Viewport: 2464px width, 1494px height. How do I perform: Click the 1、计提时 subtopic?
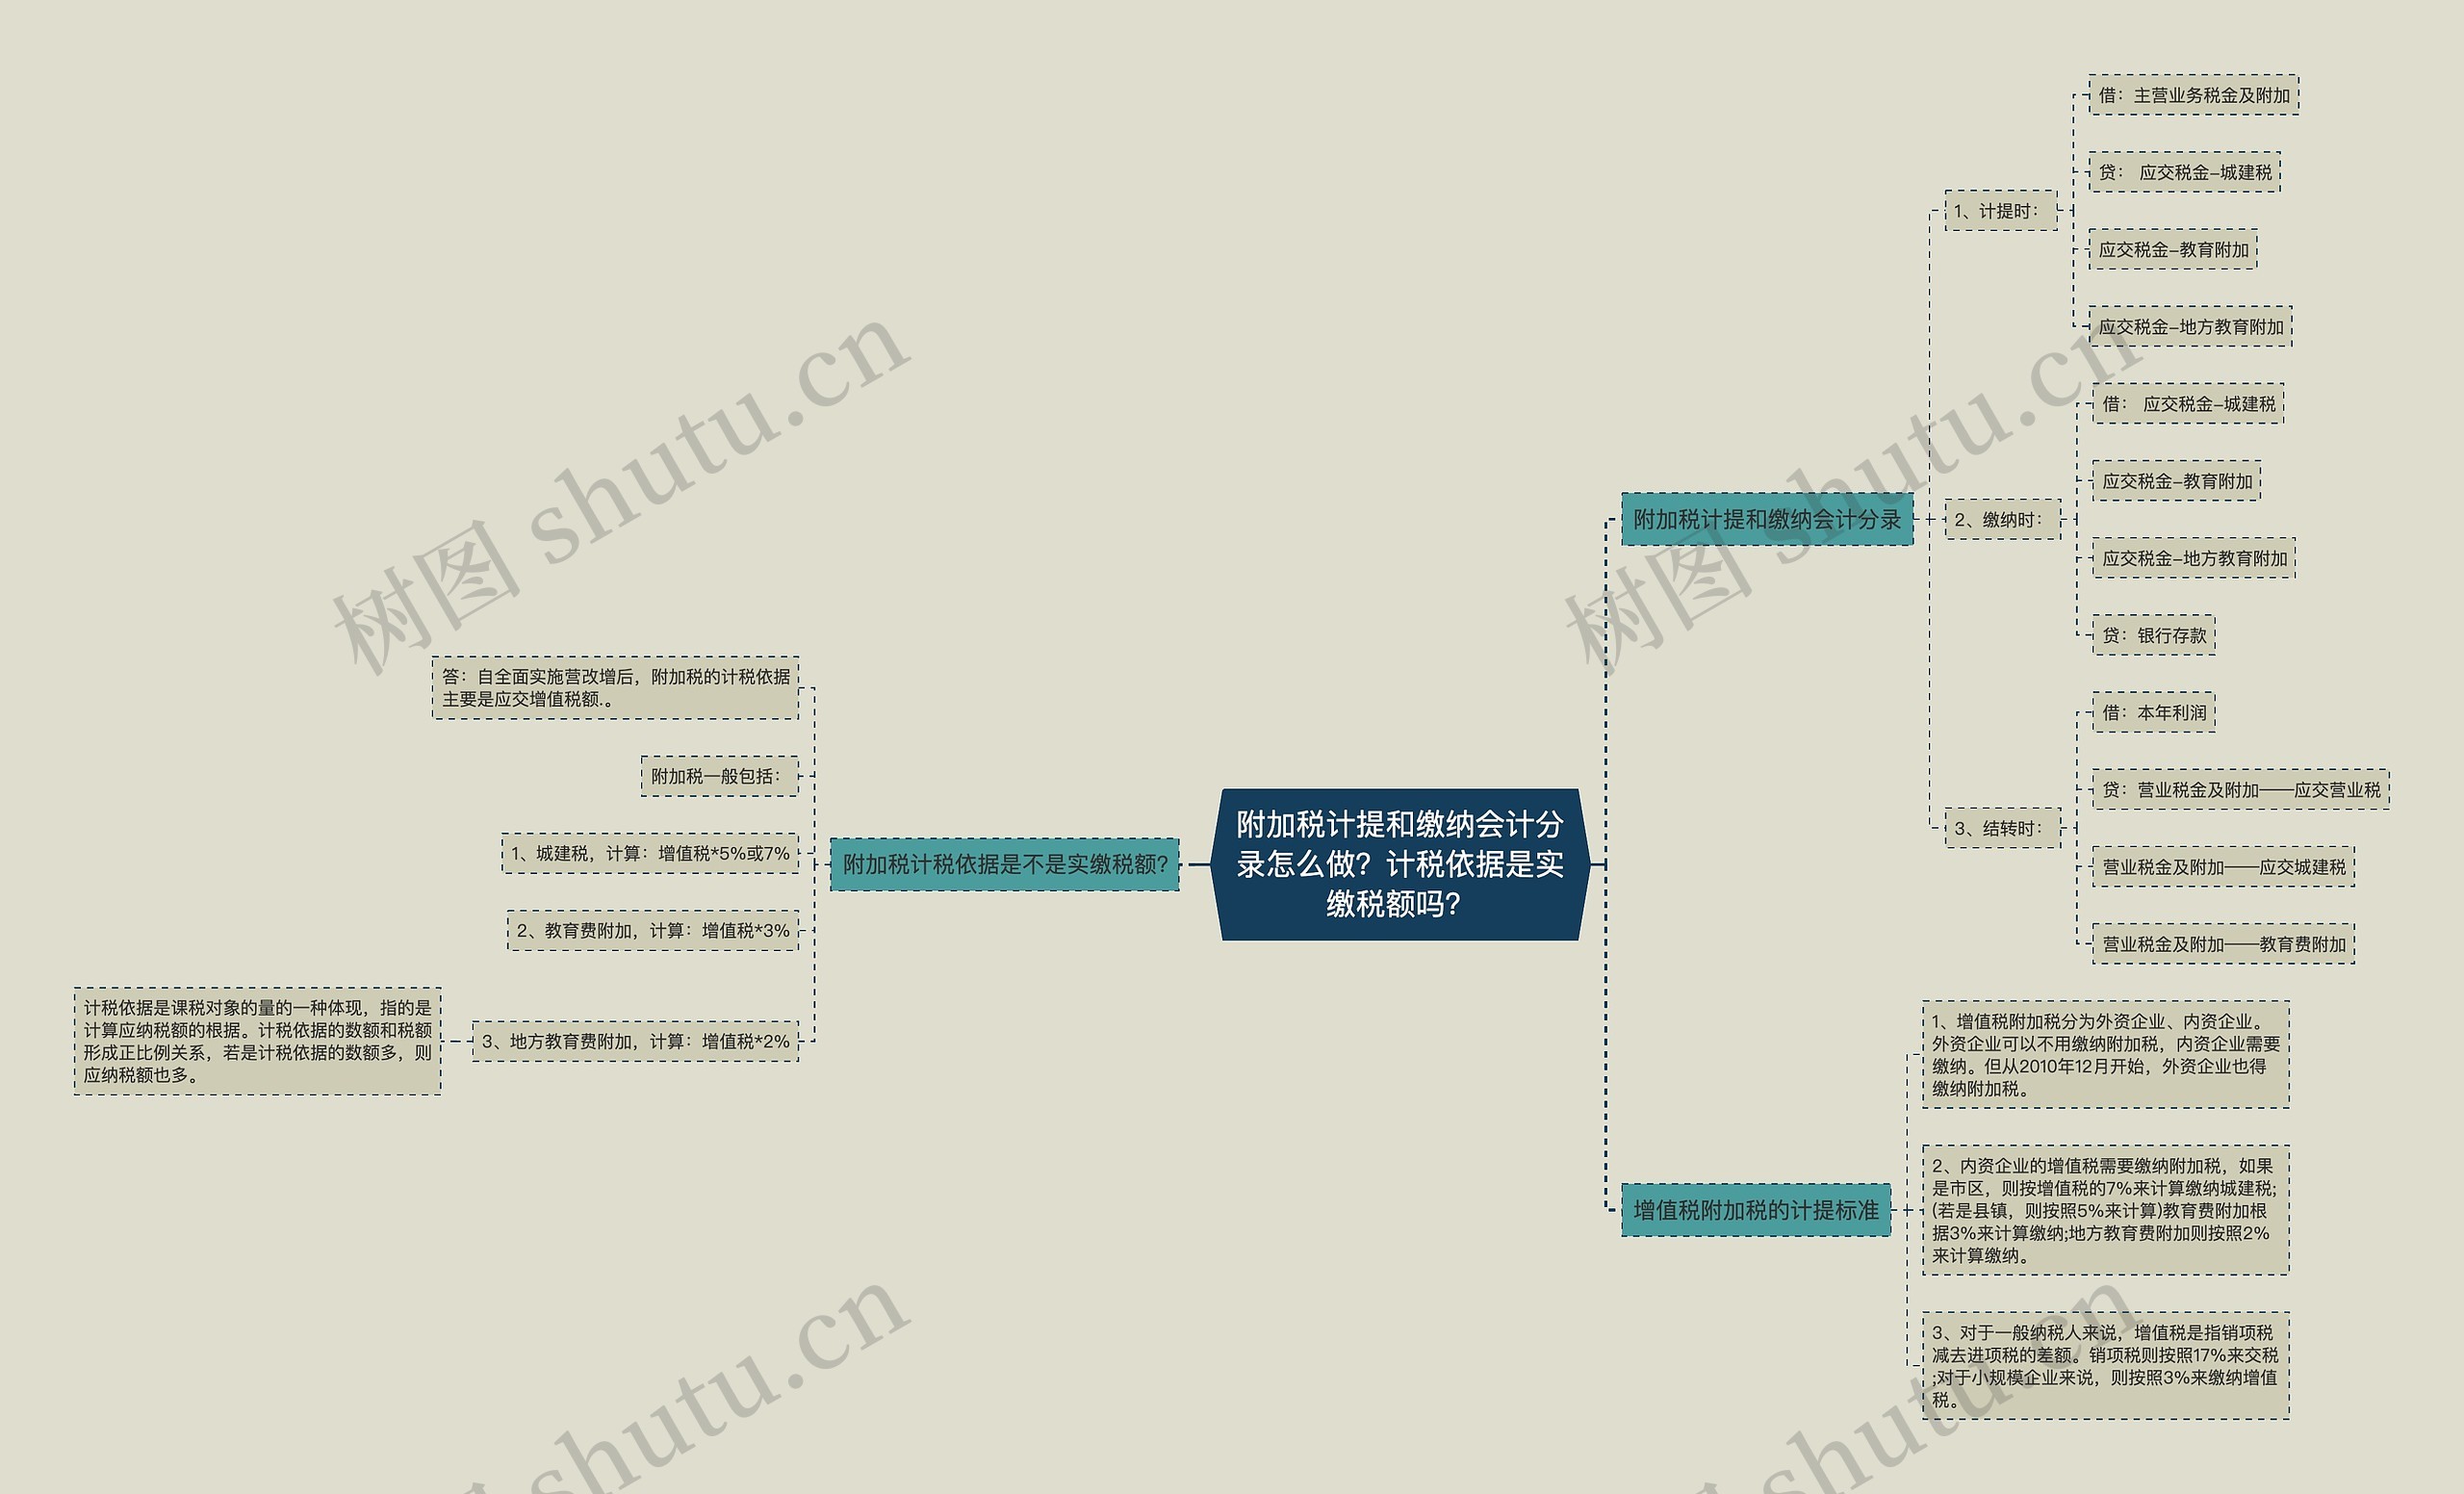tap(2000, 211)
